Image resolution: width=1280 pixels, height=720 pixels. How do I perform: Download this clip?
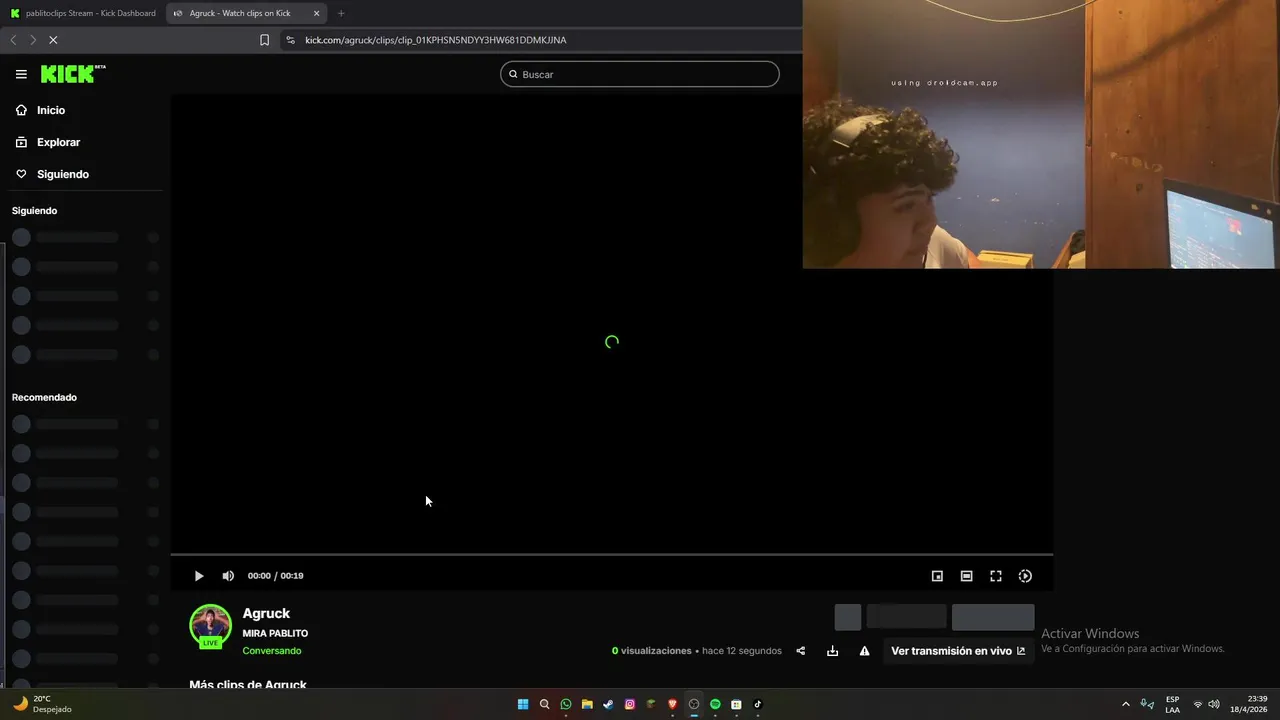tap(832, 651)
